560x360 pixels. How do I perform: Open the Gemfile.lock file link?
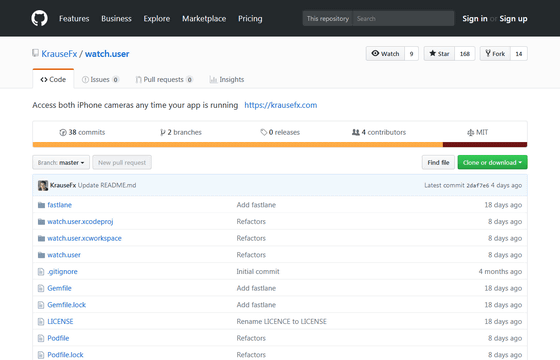67,305
